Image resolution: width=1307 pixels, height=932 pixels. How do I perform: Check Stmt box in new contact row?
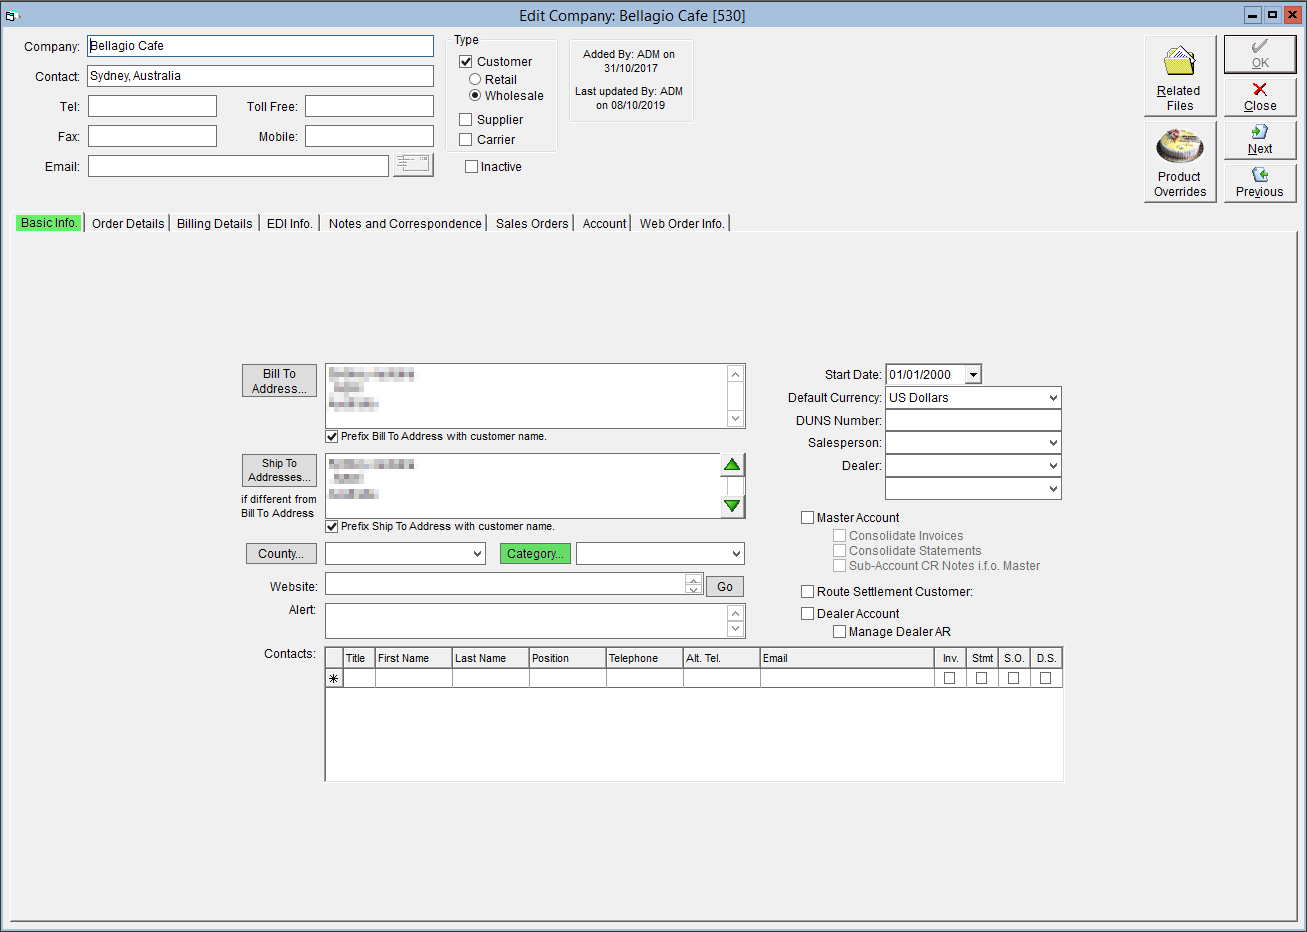click(x=982, y=678)
